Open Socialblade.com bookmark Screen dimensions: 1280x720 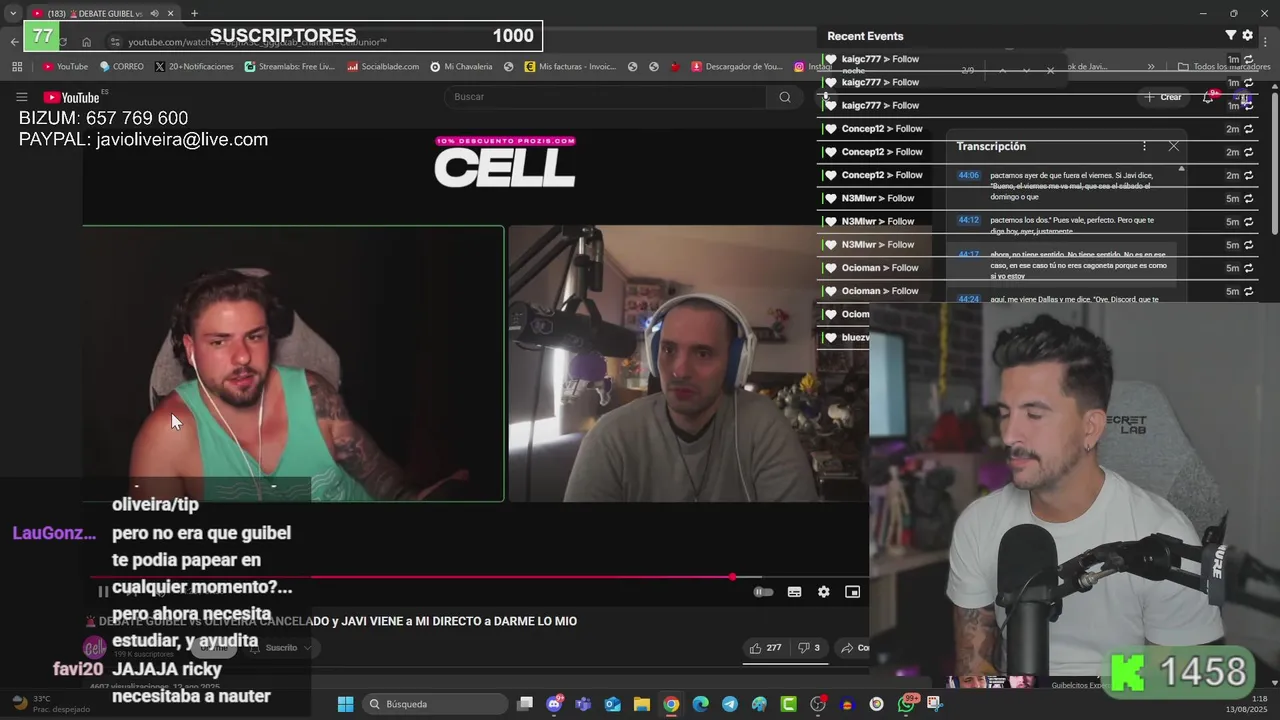pos(383,67)
